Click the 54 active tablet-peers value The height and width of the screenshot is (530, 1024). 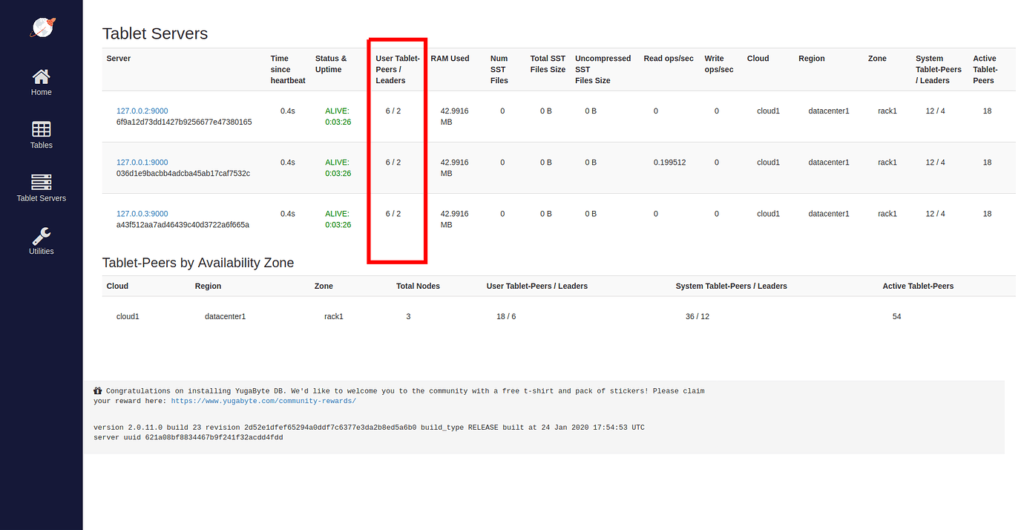[x=897, y=317]
